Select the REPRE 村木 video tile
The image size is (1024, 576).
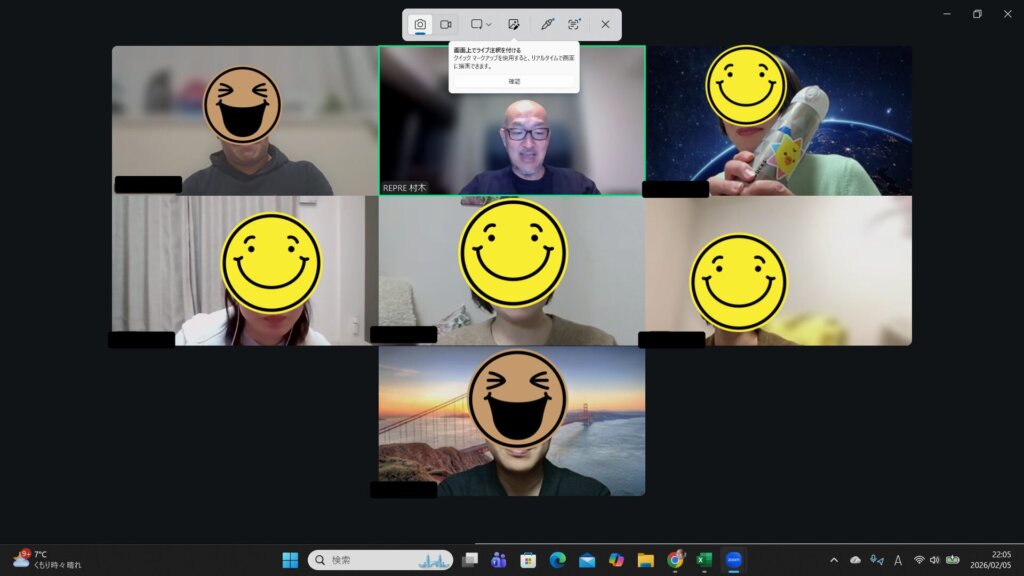click(512, 120)
